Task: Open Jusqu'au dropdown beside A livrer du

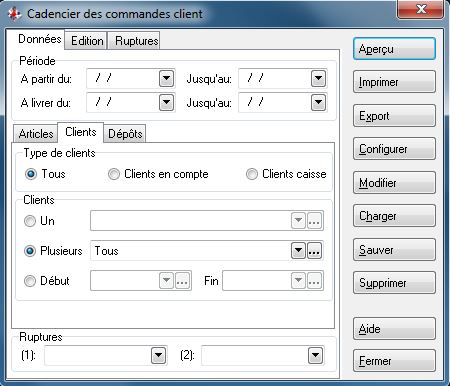Action: pyautogui.click(x=318, y=103)
